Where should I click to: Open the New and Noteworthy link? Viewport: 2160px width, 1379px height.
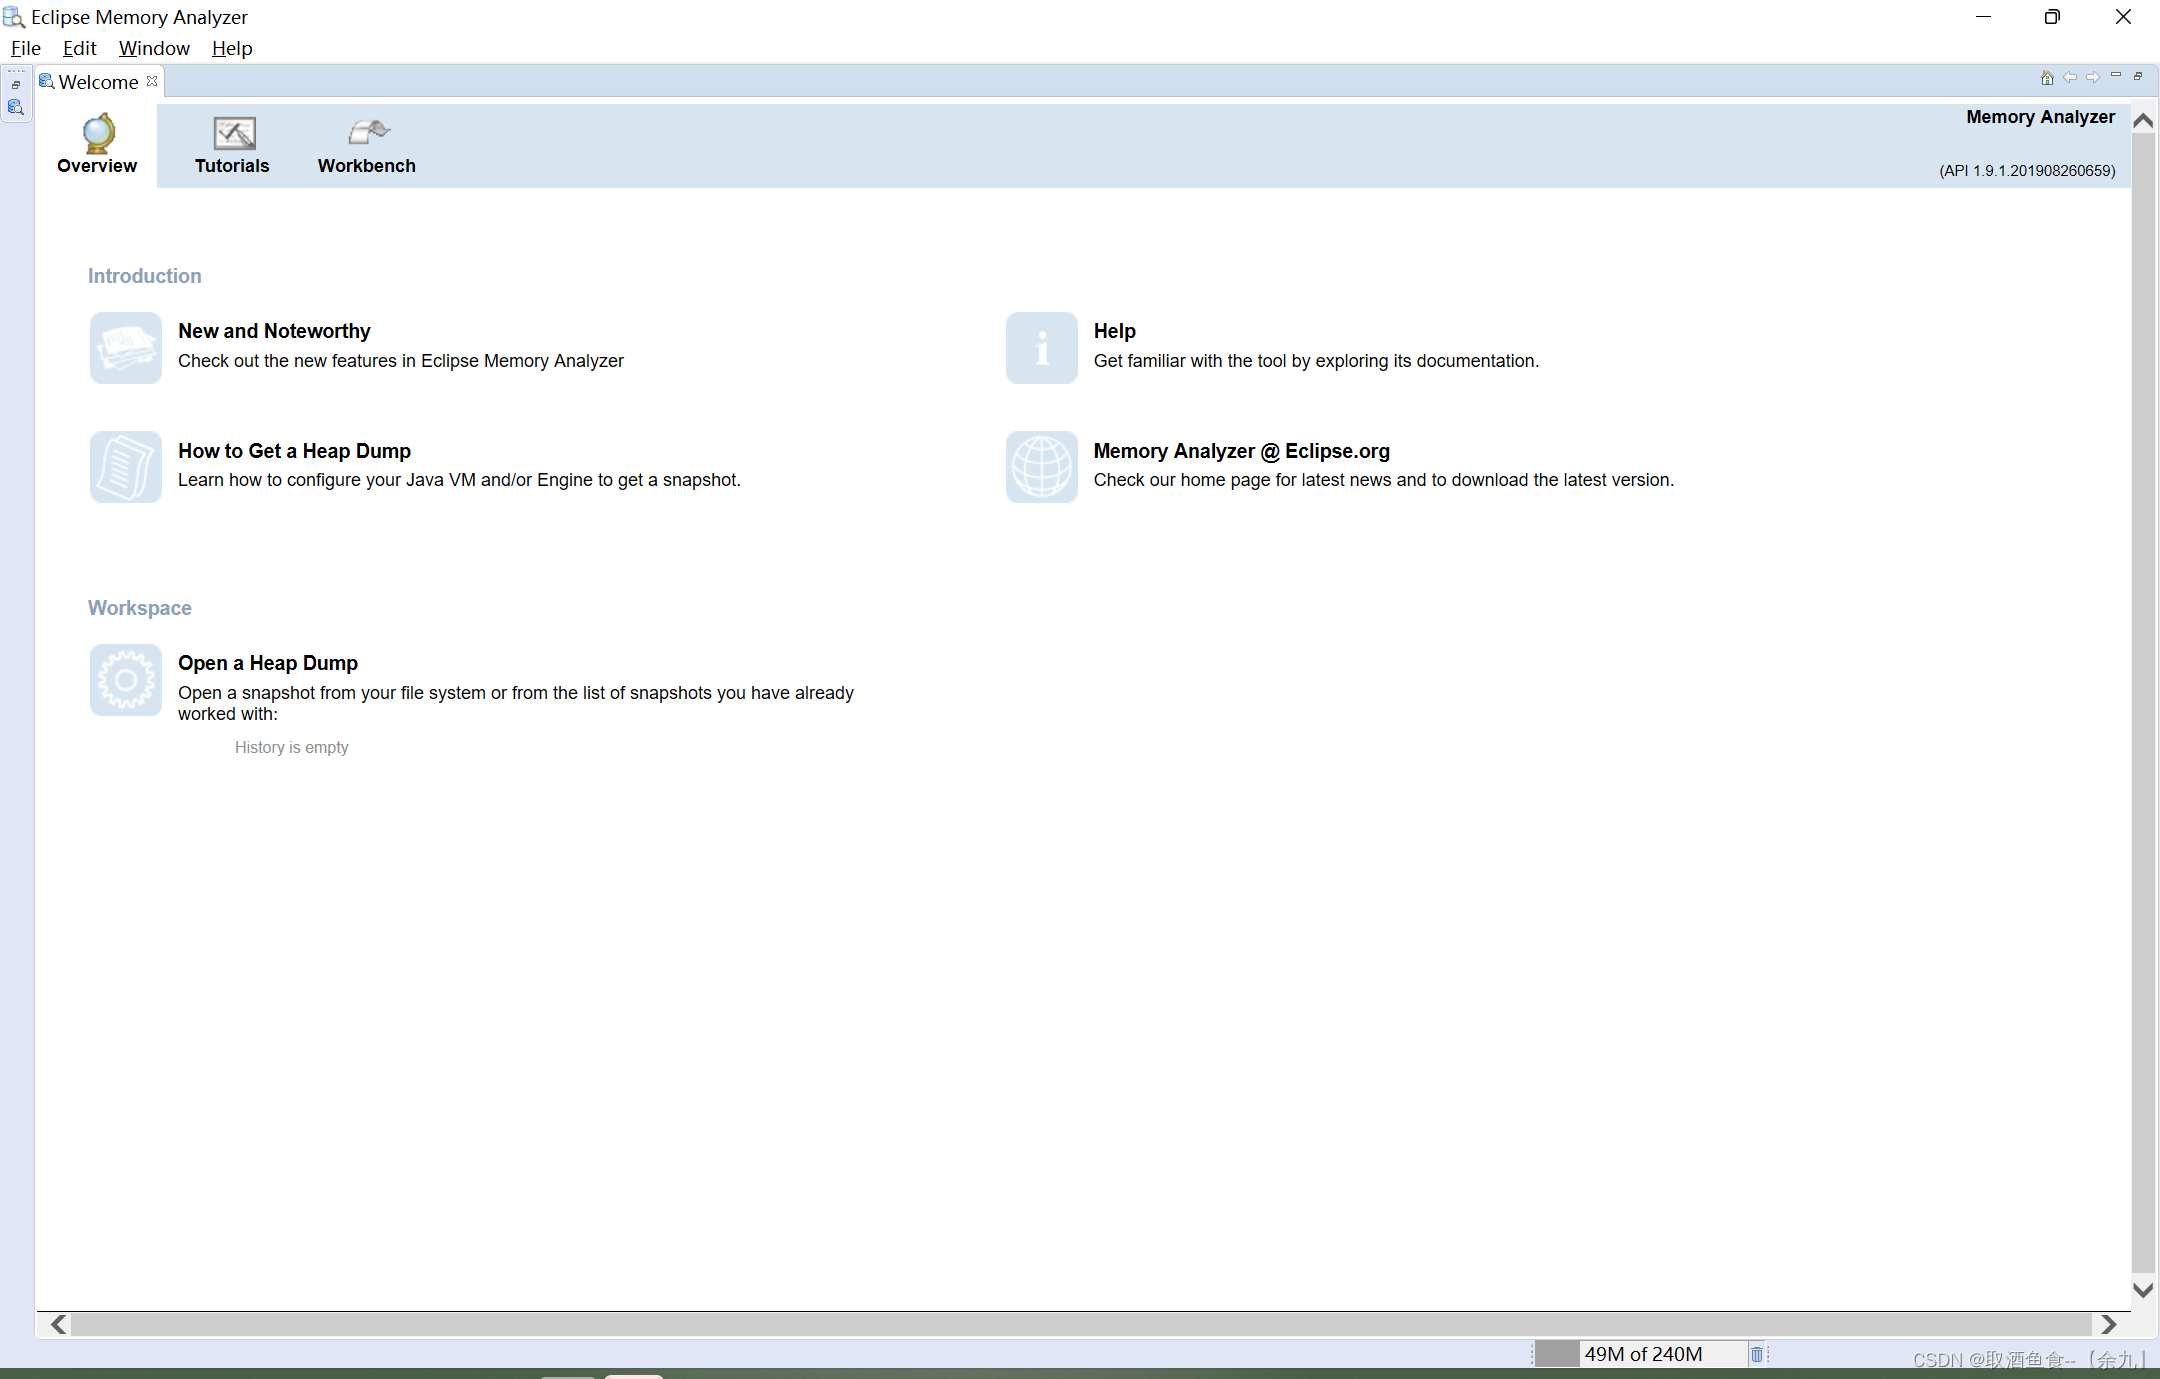click(x=274, y=331)
